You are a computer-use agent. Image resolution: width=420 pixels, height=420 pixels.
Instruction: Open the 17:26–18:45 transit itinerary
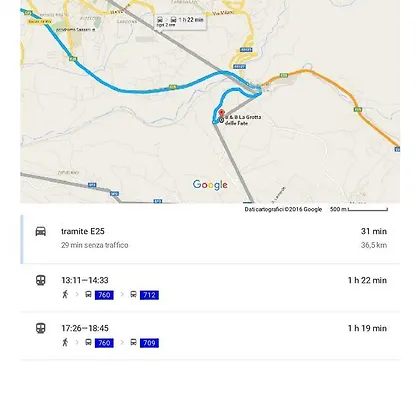tap(210, 336)
